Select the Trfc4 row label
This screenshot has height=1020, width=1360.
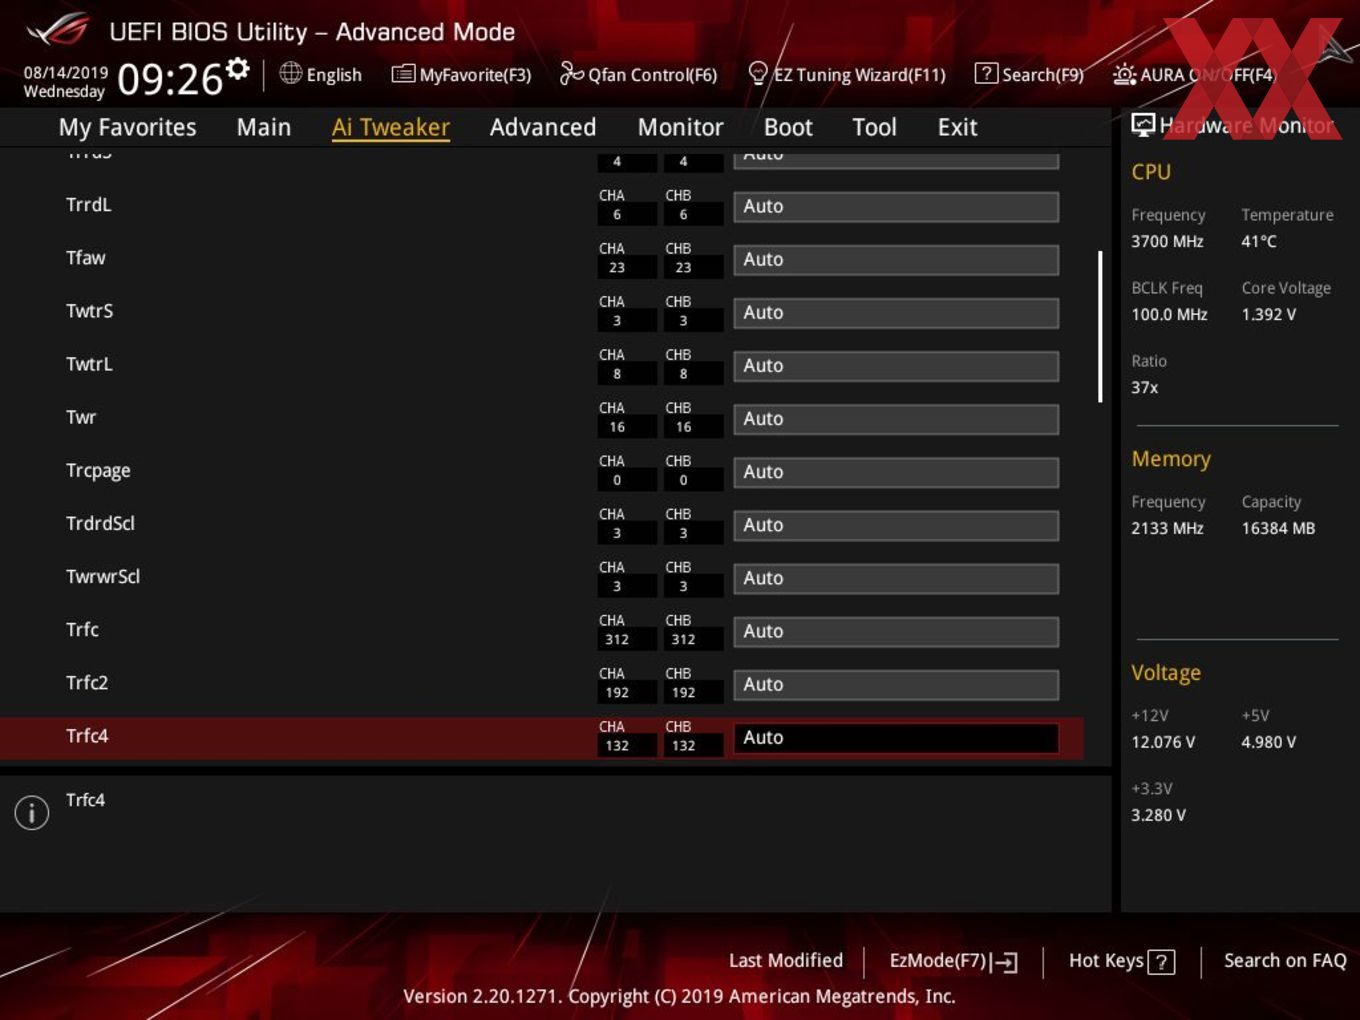(x=87, y=736)
